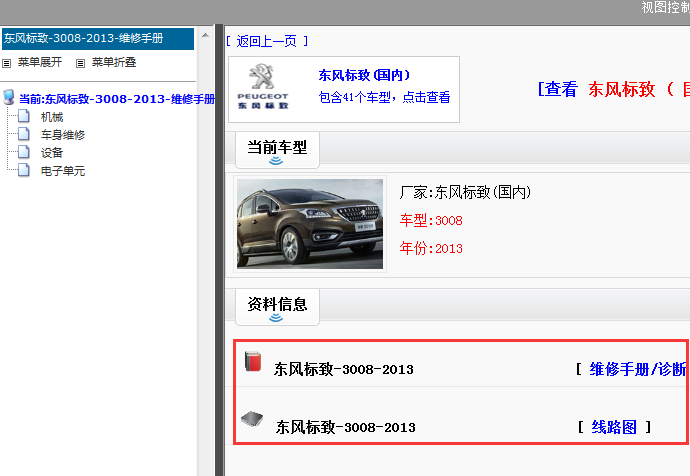Select the 资料信息 tab

(x=277, y=307)
